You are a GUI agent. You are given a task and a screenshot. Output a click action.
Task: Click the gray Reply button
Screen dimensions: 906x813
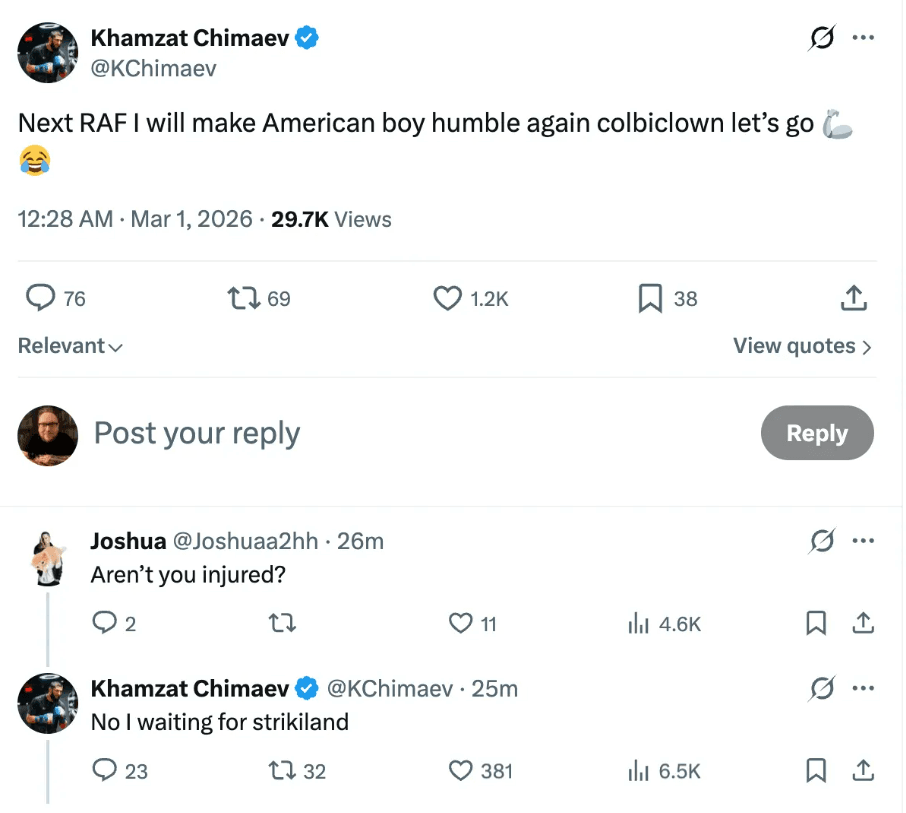pos(817,433)
